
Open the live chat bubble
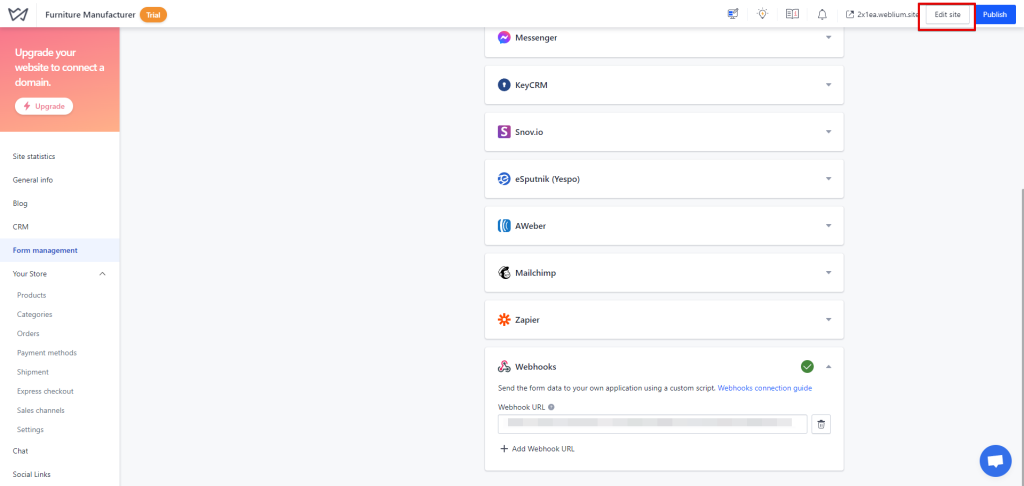[x=994, y=460]
